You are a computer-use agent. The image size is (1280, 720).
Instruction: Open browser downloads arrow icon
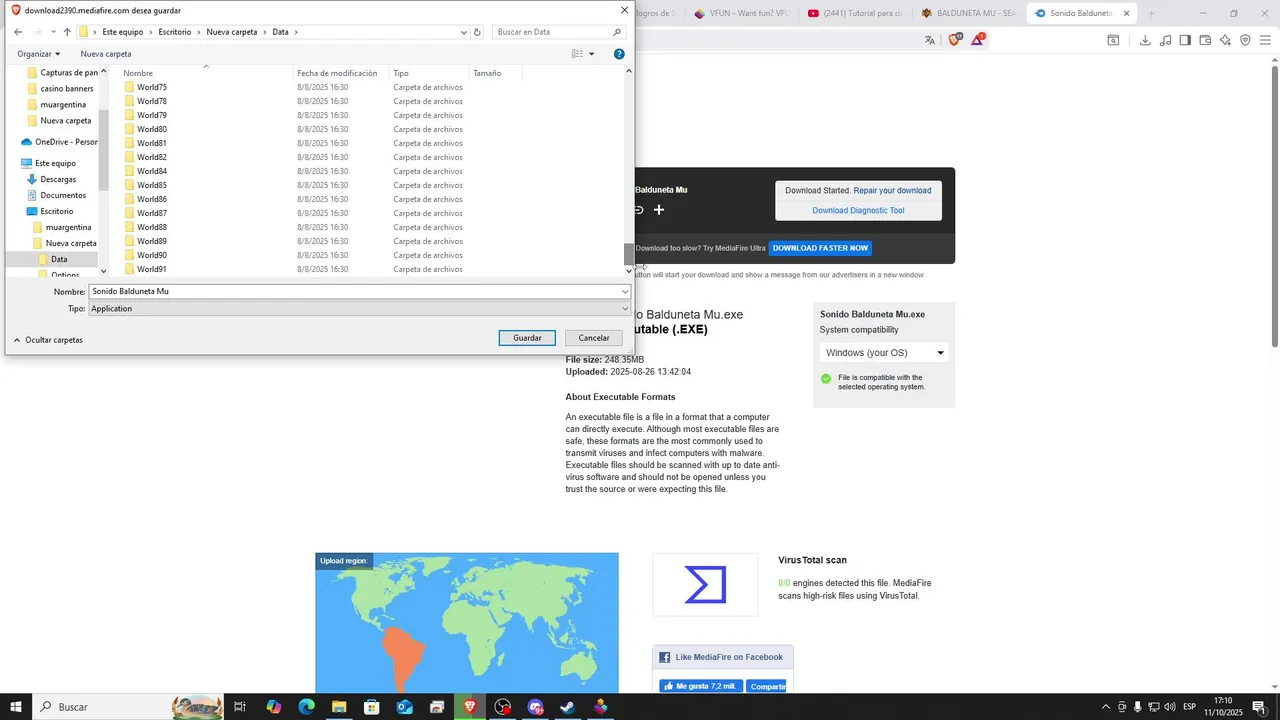coord(1145,40)
